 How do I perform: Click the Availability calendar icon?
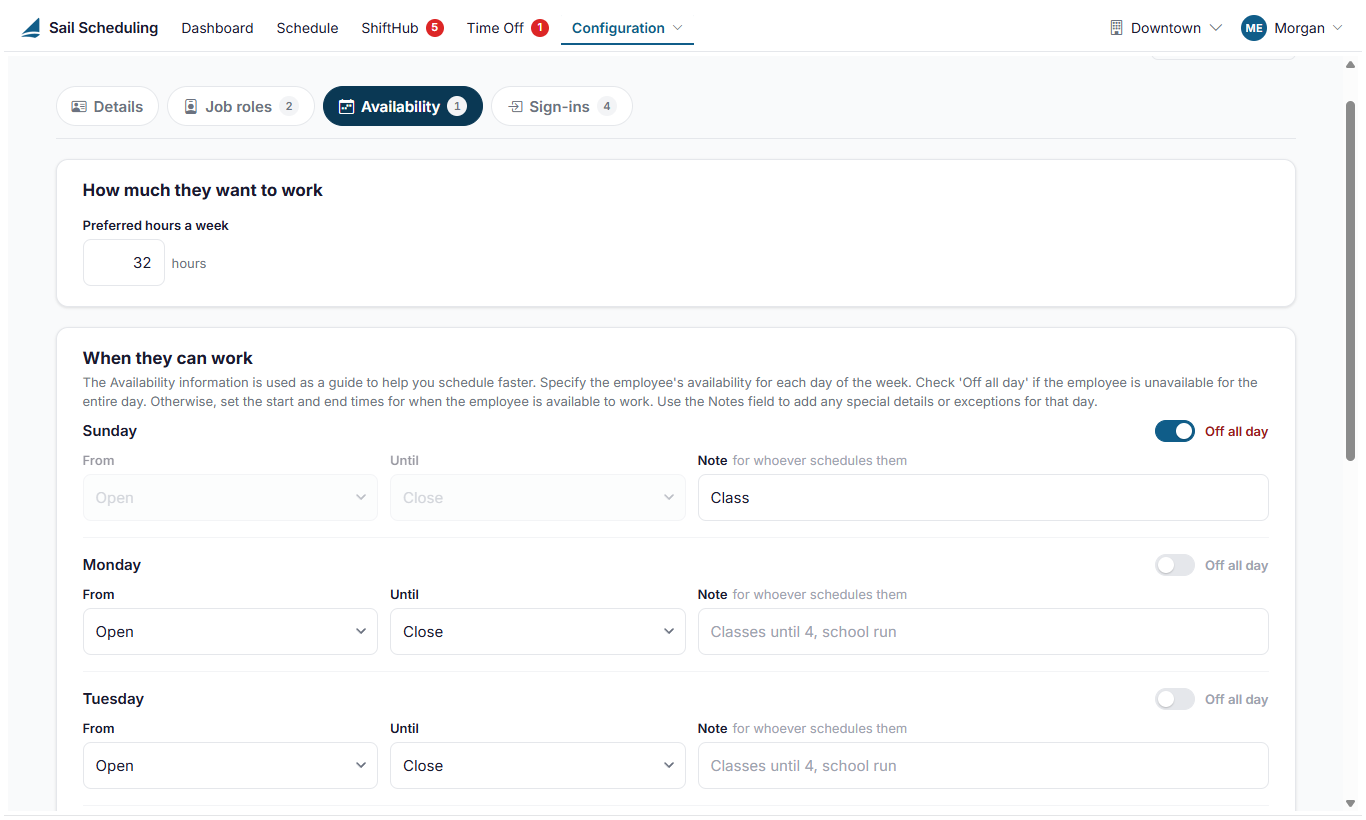point(347,107)
